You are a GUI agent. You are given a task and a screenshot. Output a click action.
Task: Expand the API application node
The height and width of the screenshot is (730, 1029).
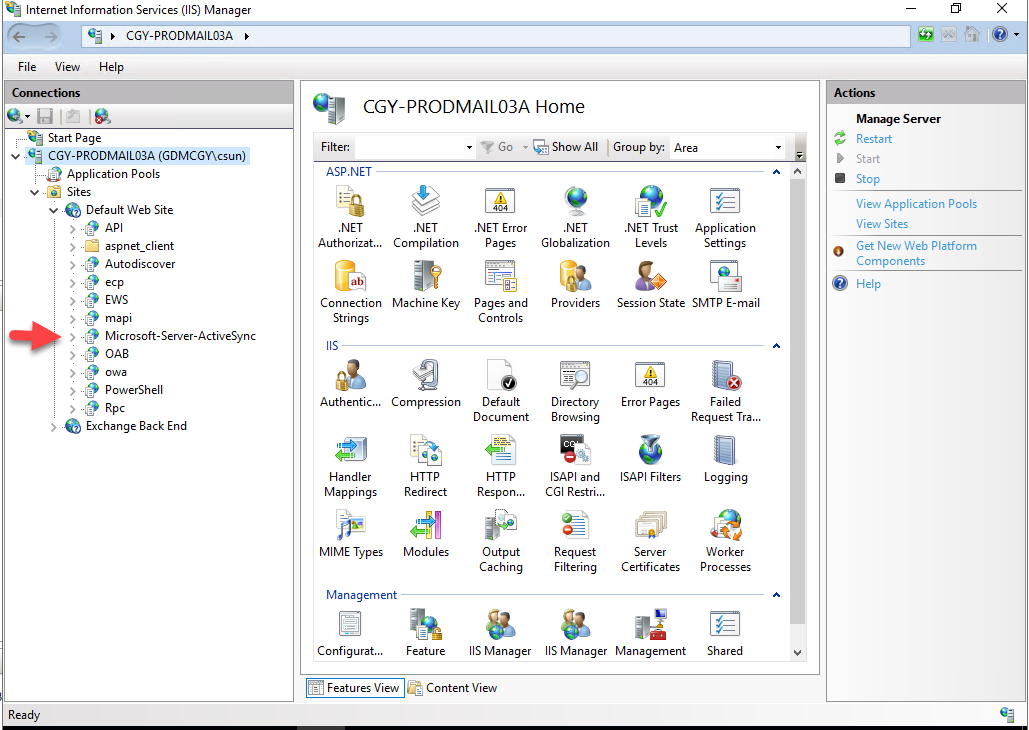[72, 228]
